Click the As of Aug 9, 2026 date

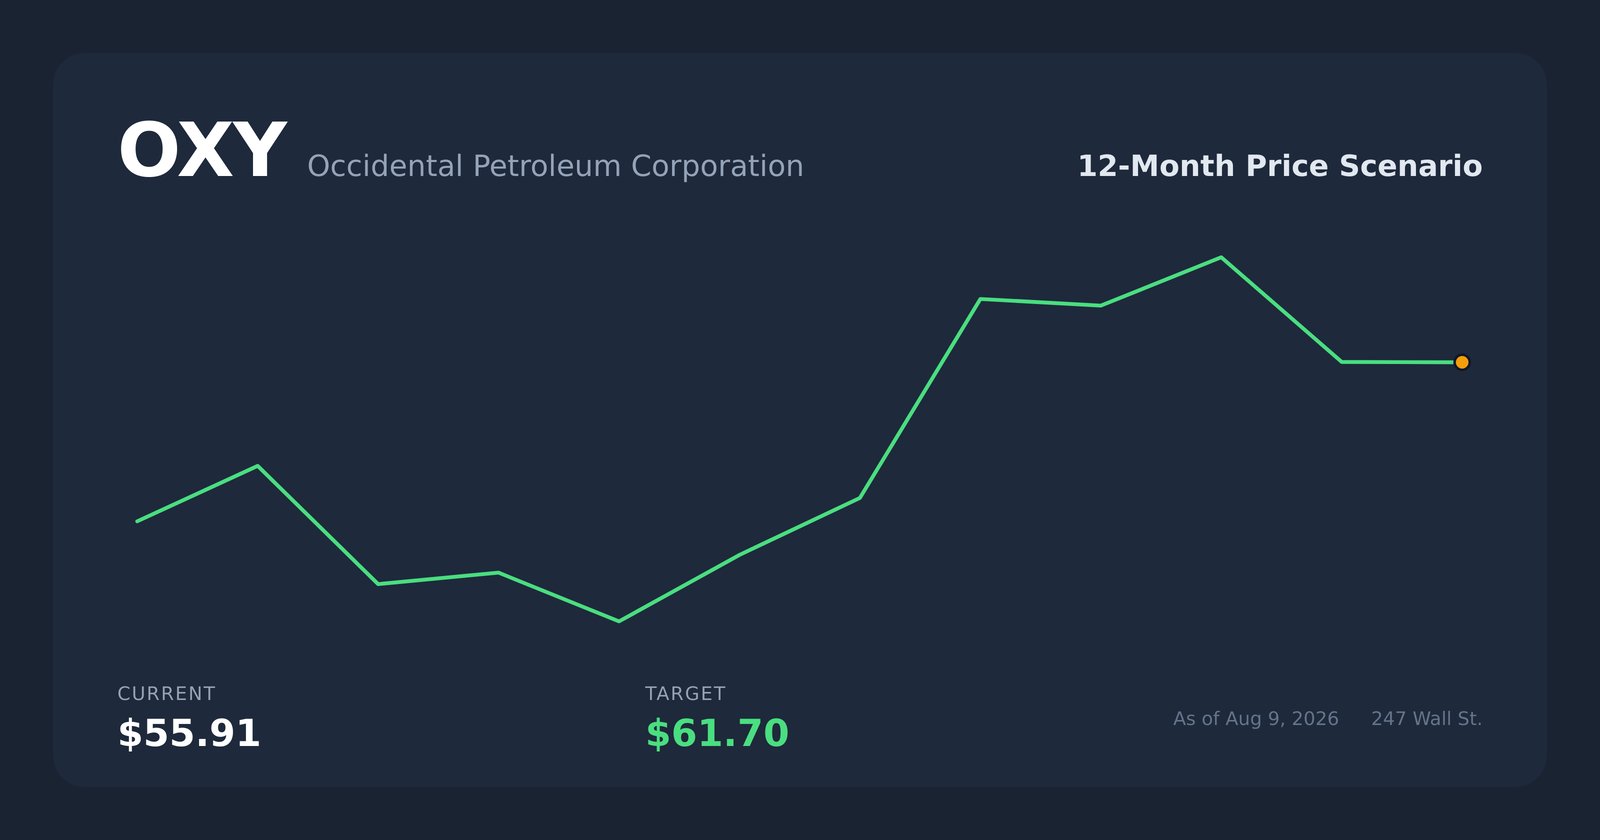(1255, 719)
